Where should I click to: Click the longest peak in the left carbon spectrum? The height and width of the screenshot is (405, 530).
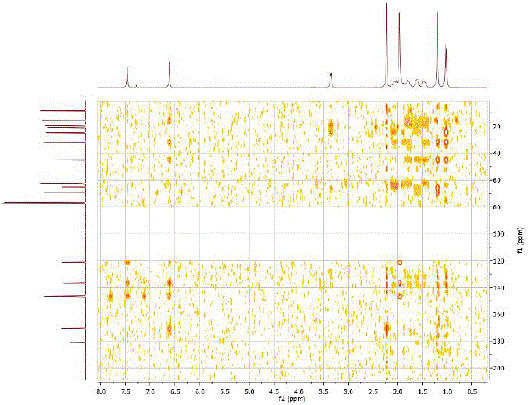43,203
